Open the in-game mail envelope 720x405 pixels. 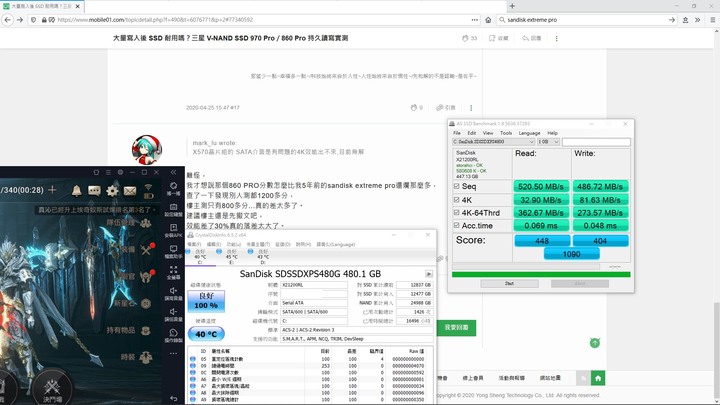coord(130,191)
